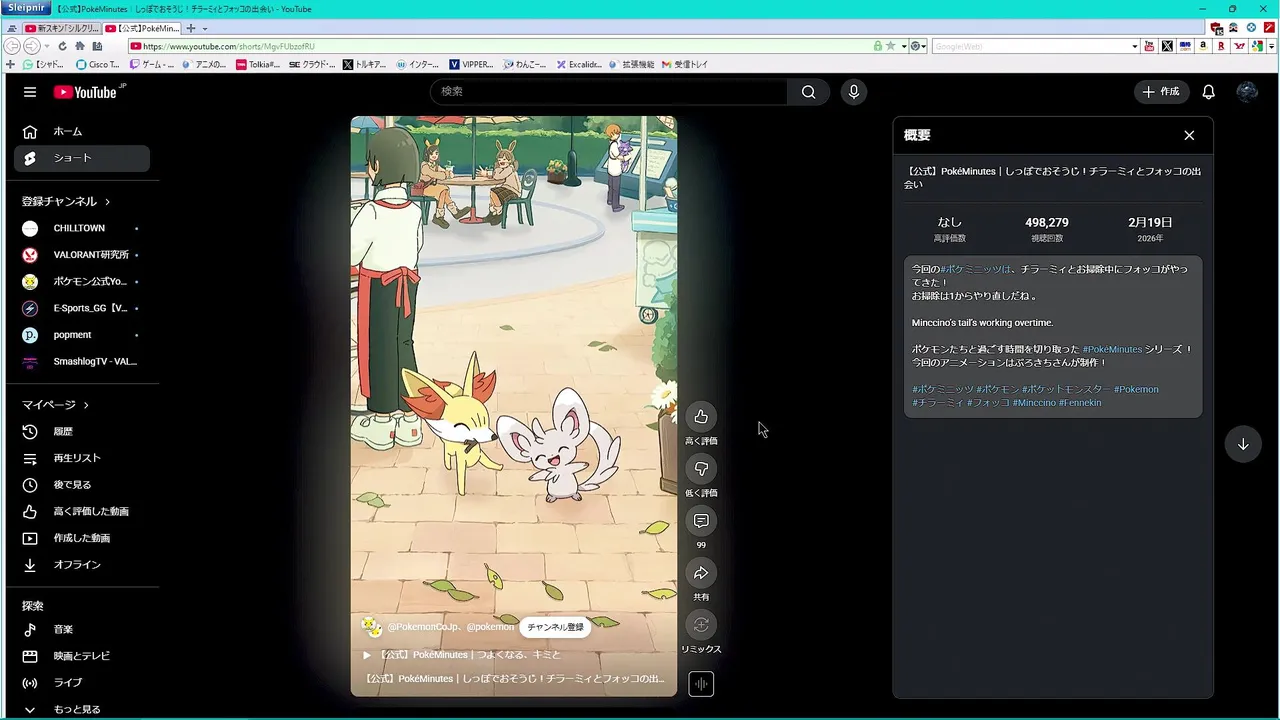
Task: Open YouTube notifications bell
Action: tap(1208, 92)
